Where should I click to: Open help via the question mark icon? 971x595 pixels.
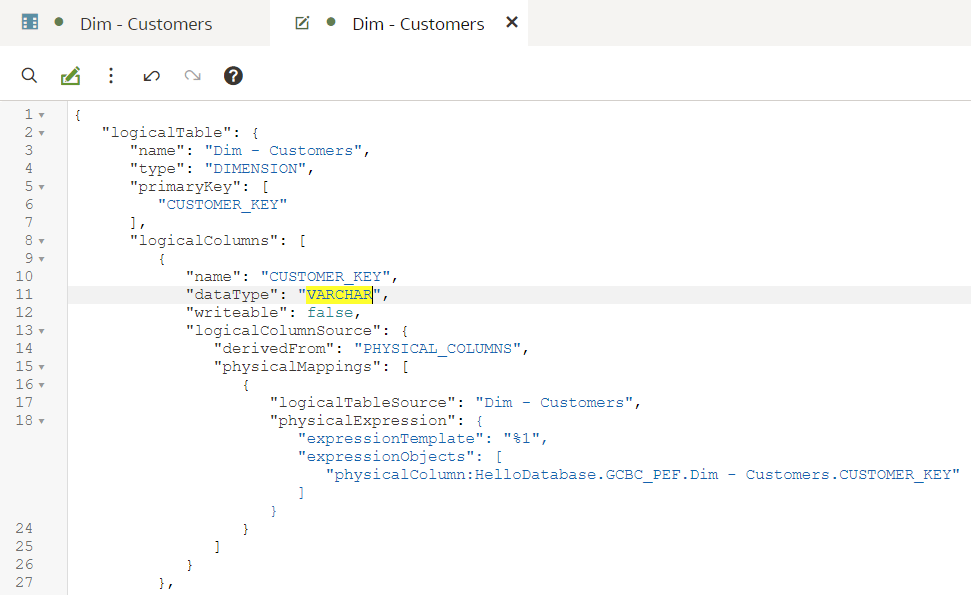(232, 75)
